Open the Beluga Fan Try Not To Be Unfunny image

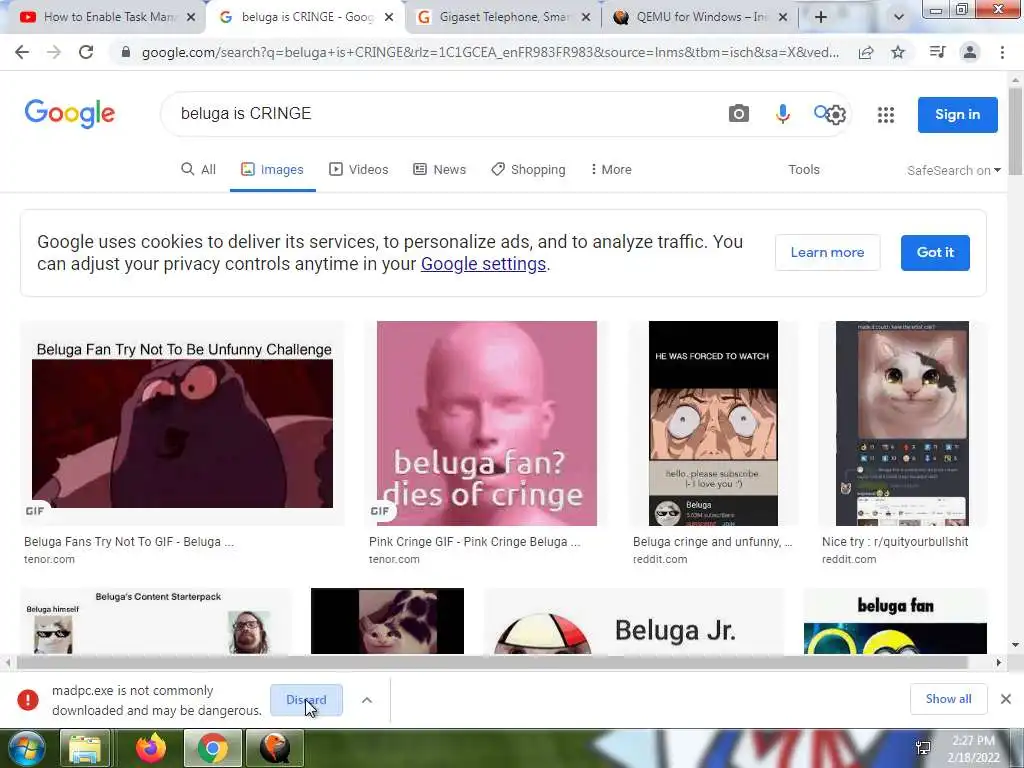click(182, 424)
